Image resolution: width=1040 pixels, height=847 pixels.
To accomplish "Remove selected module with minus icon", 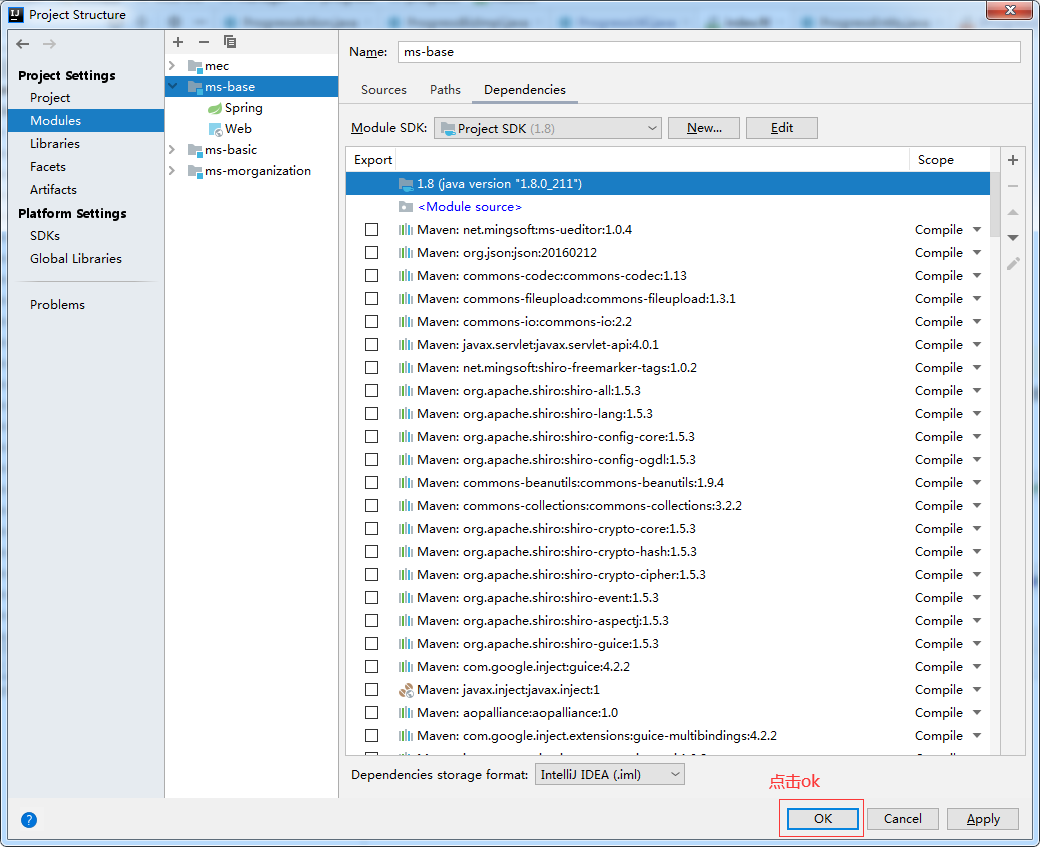I will tap(204, 42).
